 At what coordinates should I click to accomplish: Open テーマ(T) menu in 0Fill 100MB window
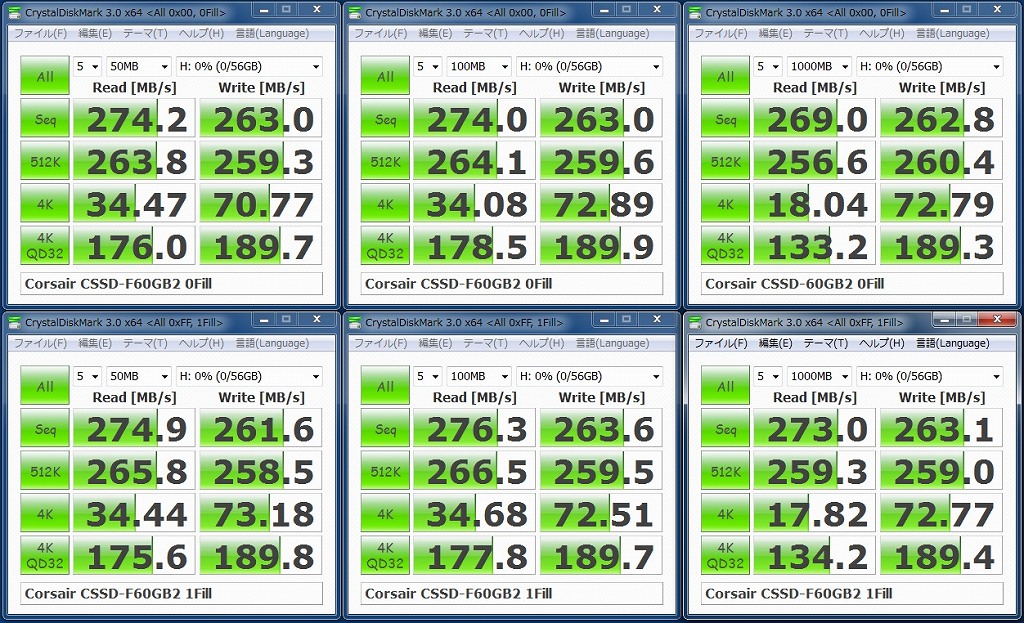(485, 33)
